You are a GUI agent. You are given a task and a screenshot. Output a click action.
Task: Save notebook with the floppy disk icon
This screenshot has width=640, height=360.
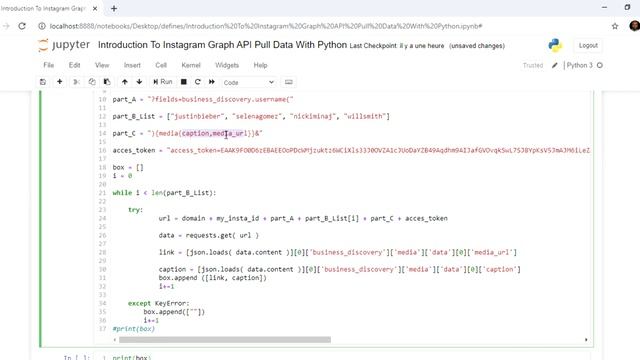tap(43, 82)
